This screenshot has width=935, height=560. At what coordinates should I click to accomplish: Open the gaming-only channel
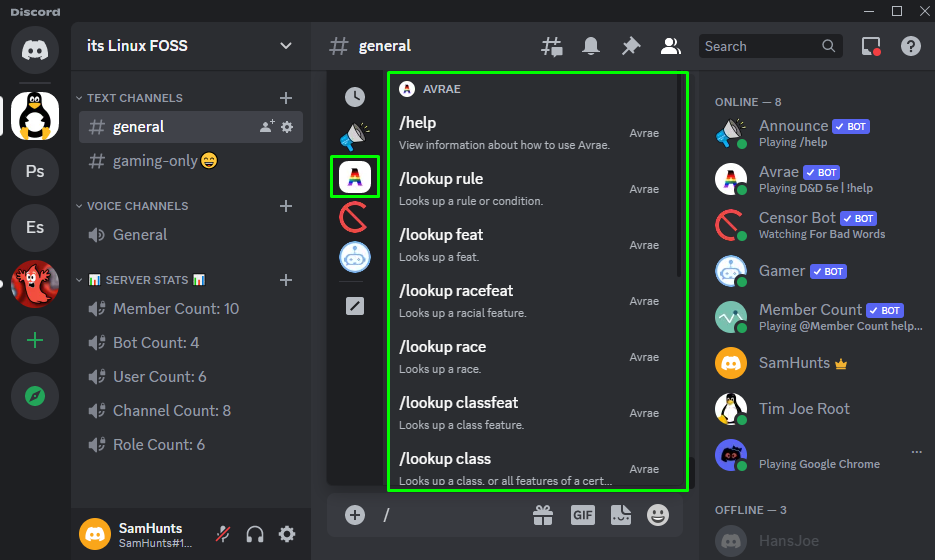[191, 161]
